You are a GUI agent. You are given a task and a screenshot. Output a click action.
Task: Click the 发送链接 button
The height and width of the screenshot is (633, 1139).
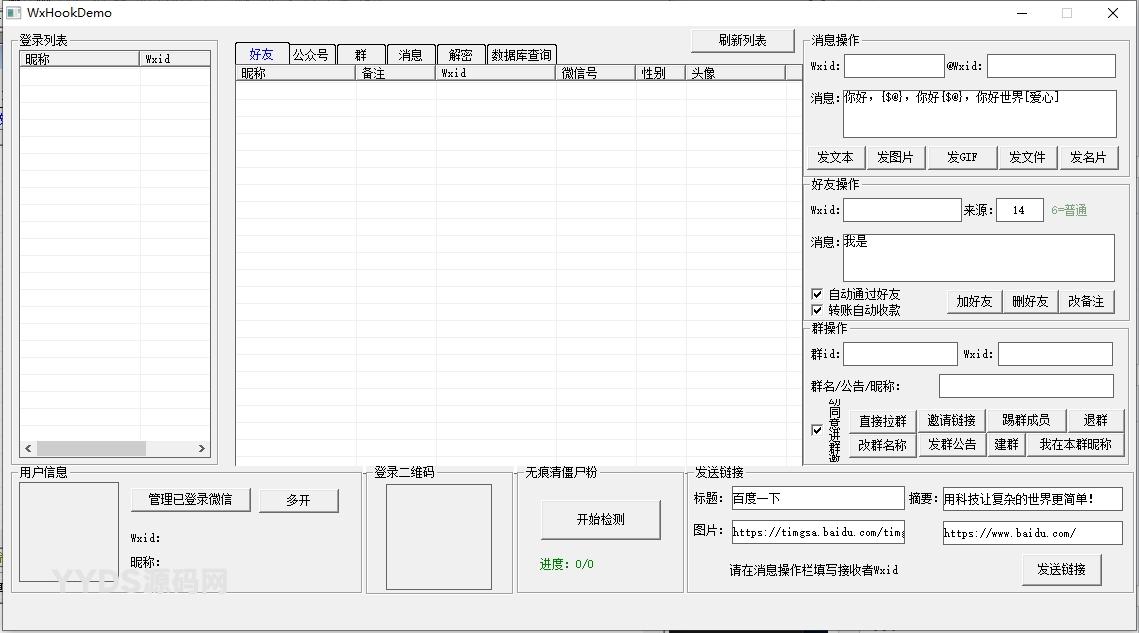pos(1061,570)
